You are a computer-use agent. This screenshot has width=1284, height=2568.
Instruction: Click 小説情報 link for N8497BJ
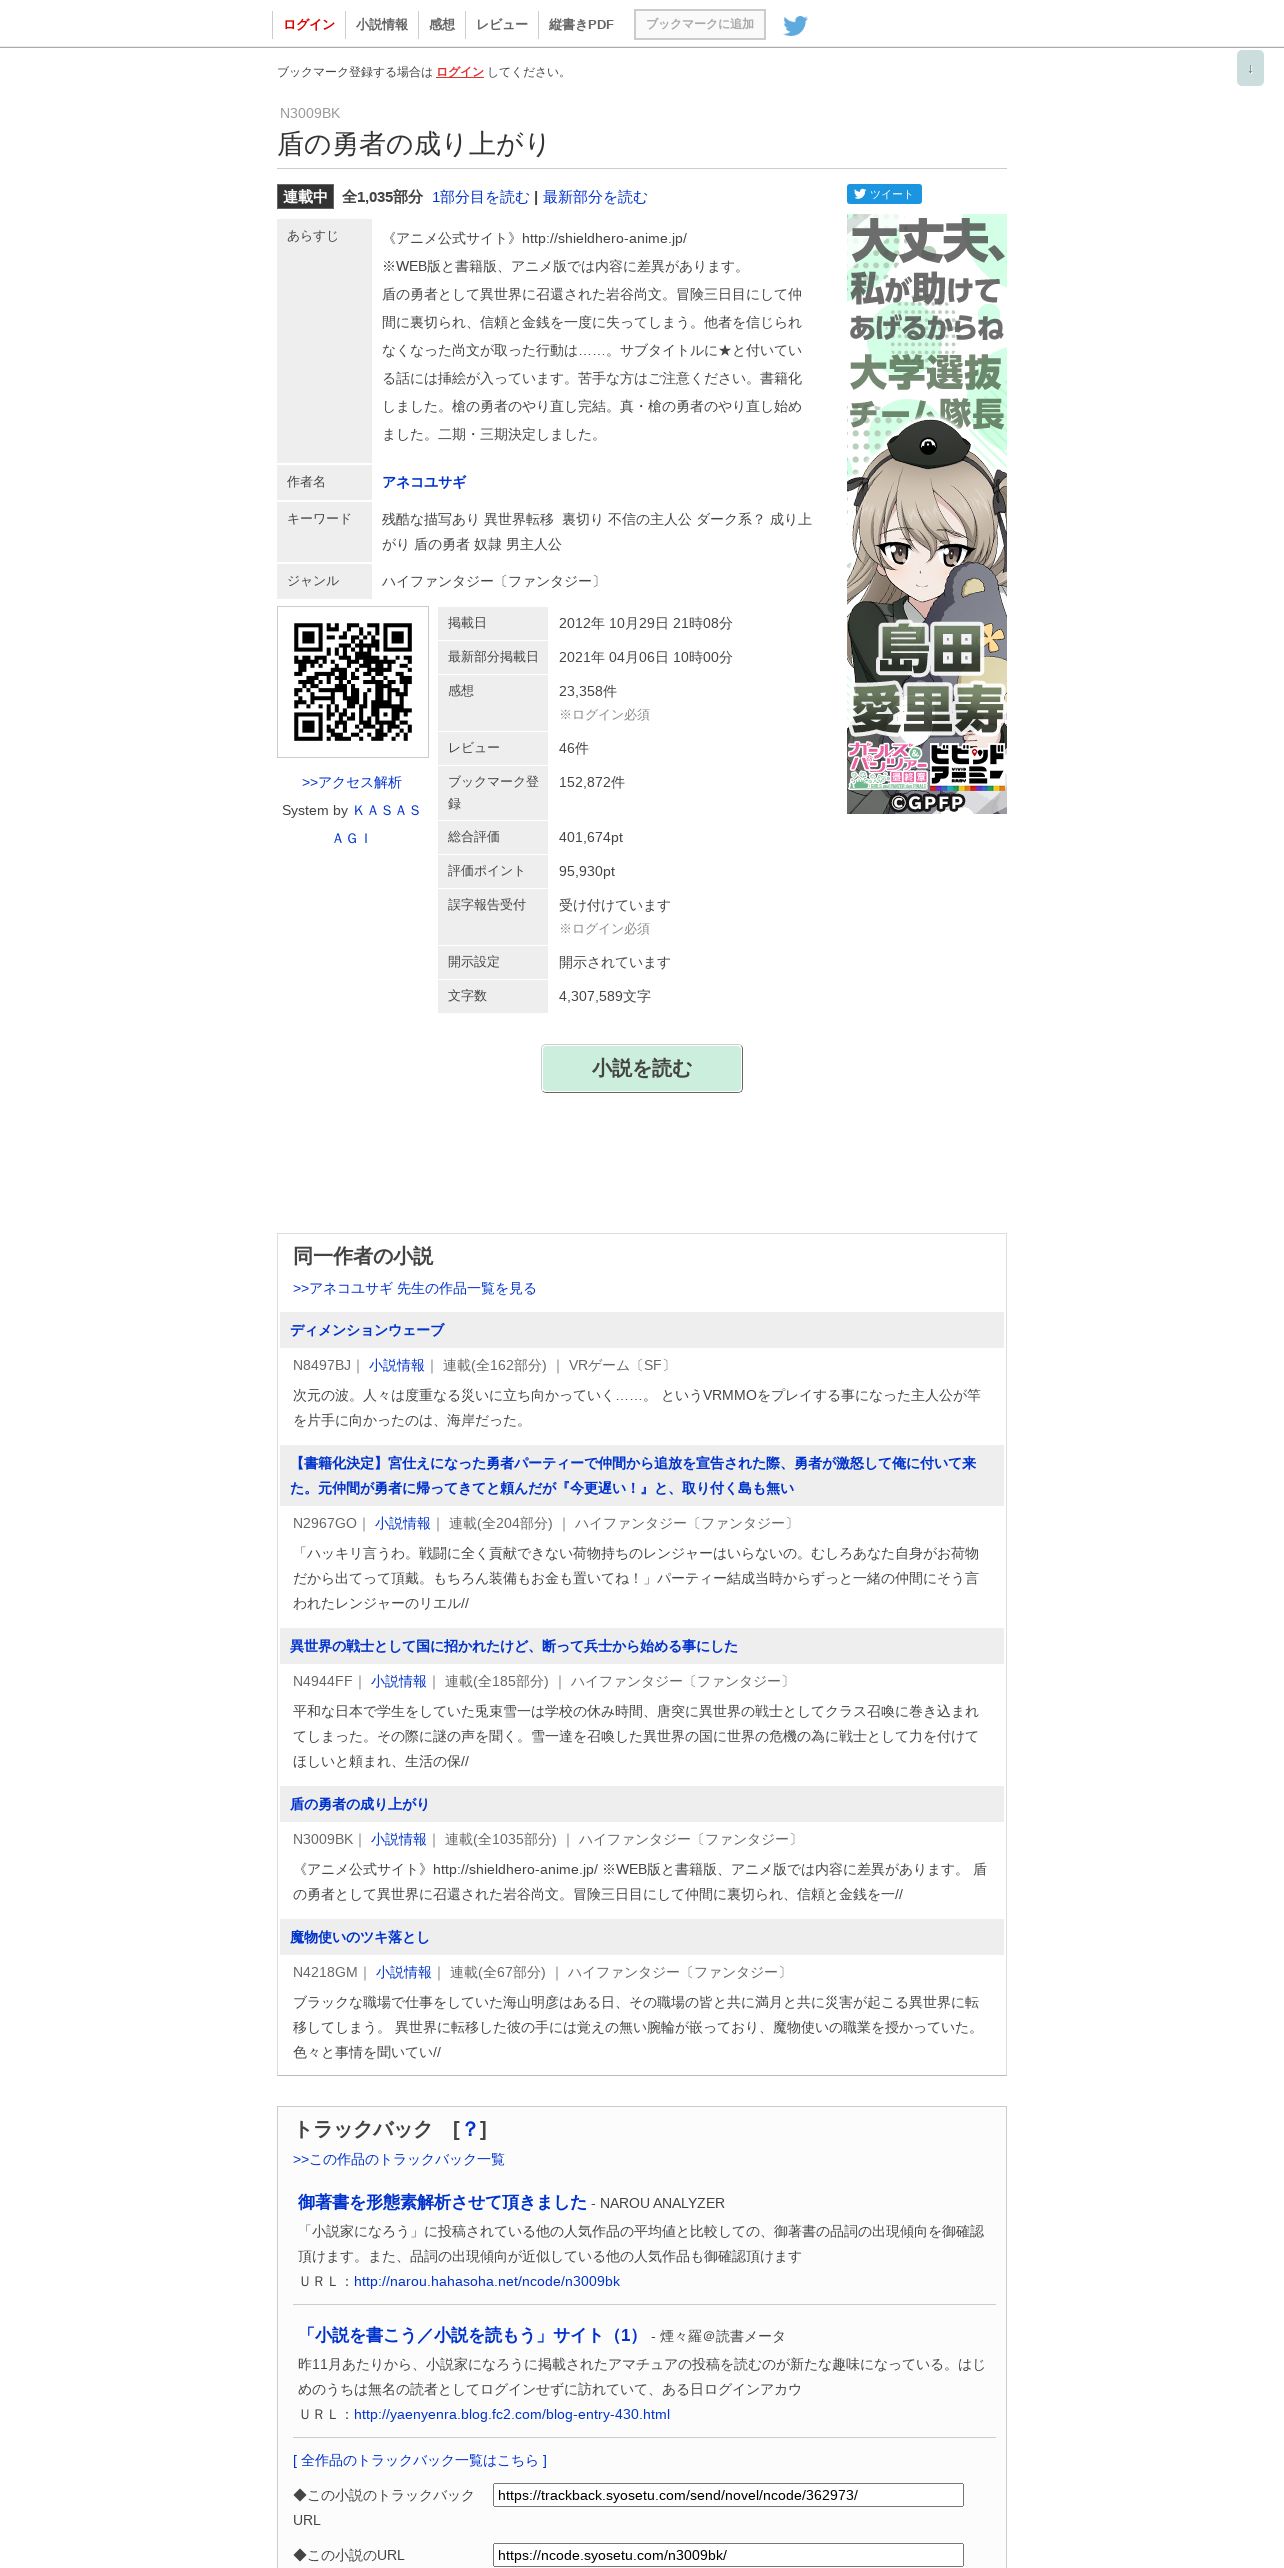pyautogui.click(x=396, y=1365)
